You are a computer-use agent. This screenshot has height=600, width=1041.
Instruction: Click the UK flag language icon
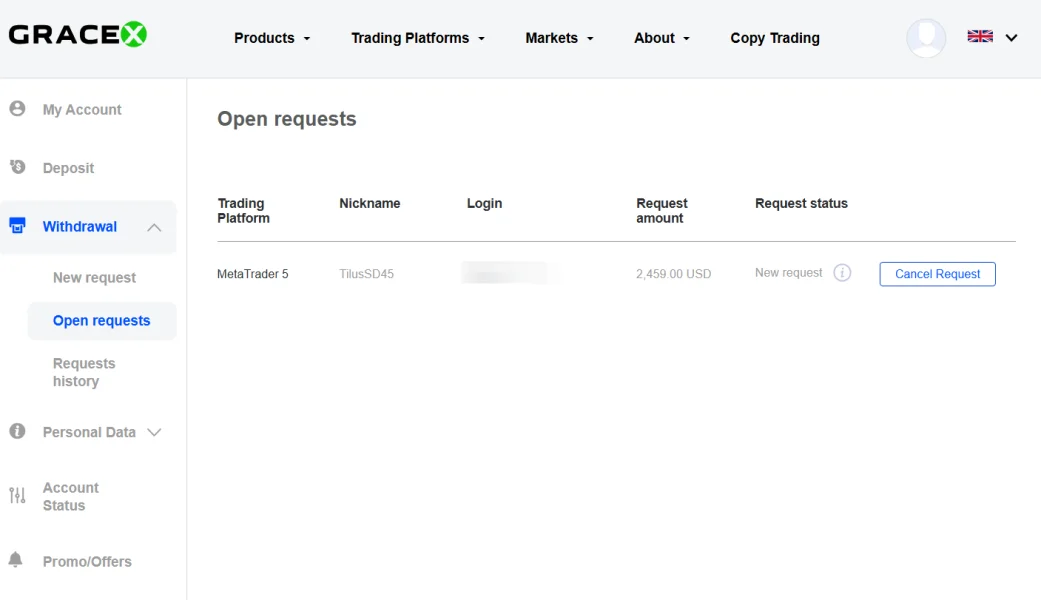(x=980, y=37)
